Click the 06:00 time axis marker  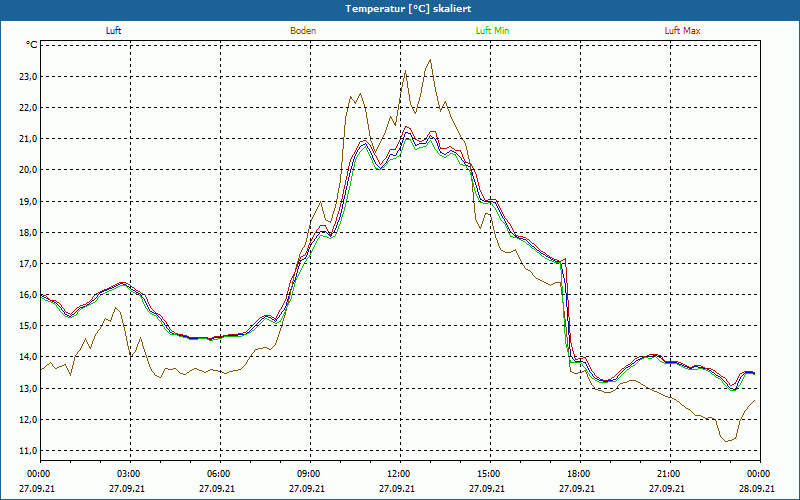coord(219,474)
